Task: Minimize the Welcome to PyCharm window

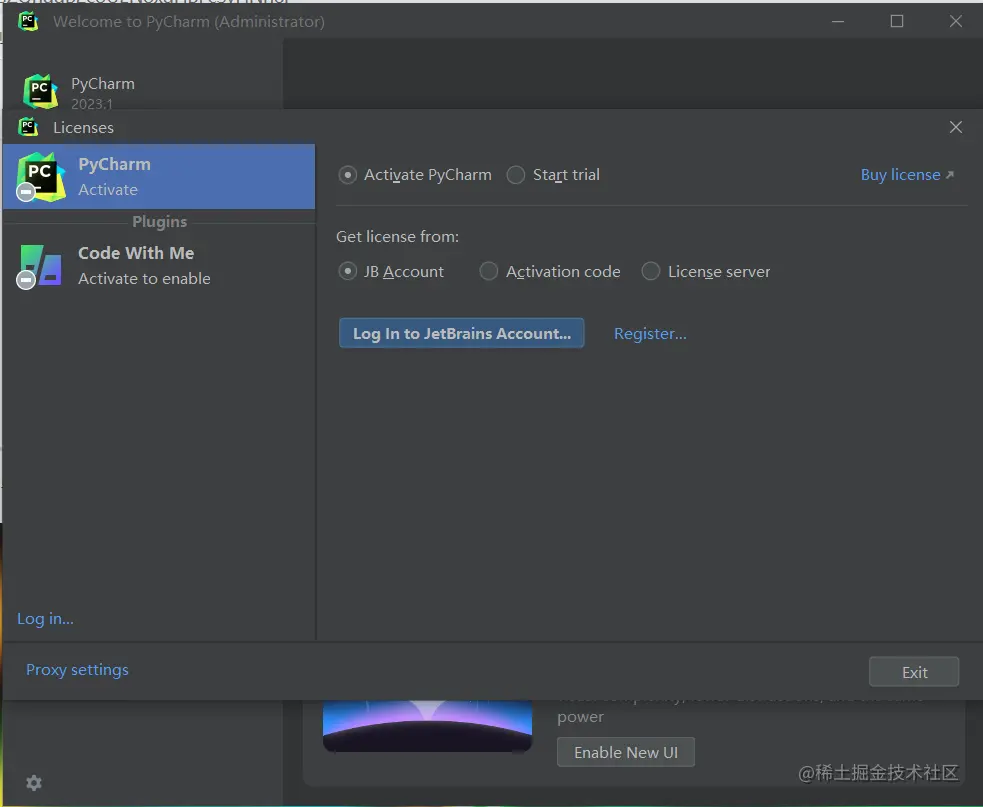Action: pos(838,21)
